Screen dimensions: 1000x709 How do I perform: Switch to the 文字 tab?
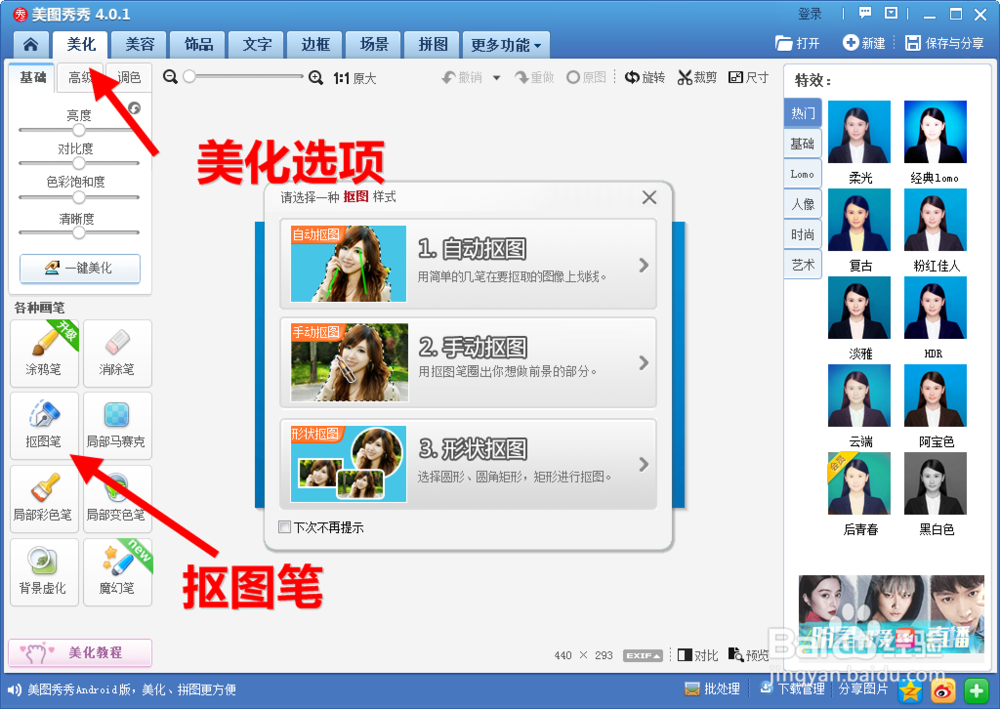point(257,45)
